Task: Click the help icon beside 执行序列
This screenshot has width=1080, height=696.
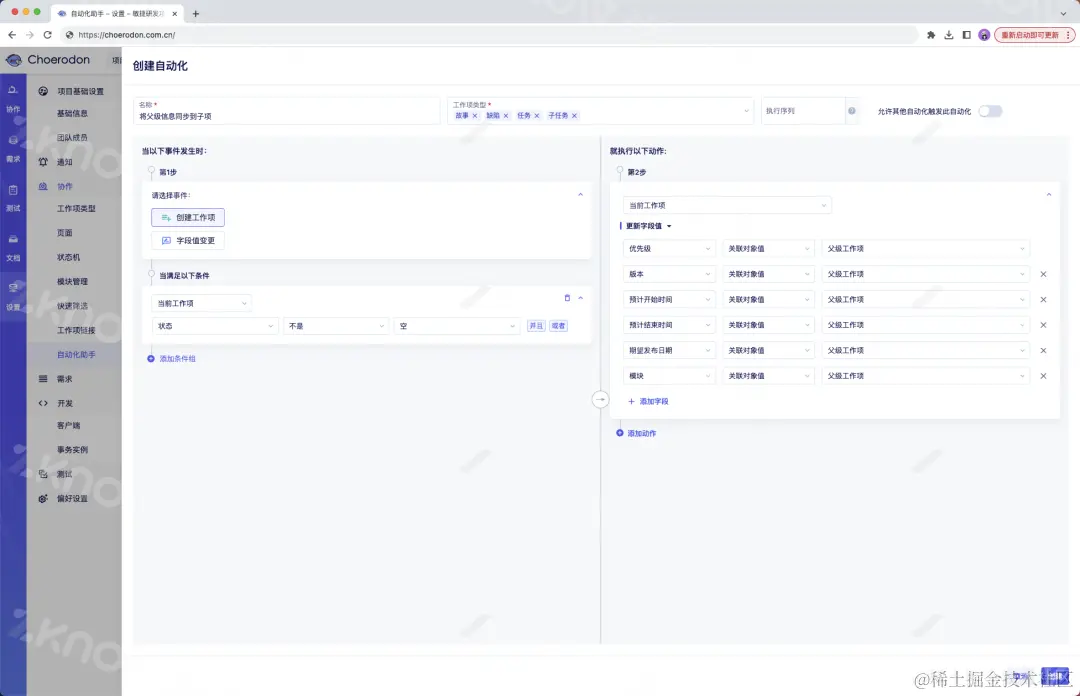Action: [852, 111]
